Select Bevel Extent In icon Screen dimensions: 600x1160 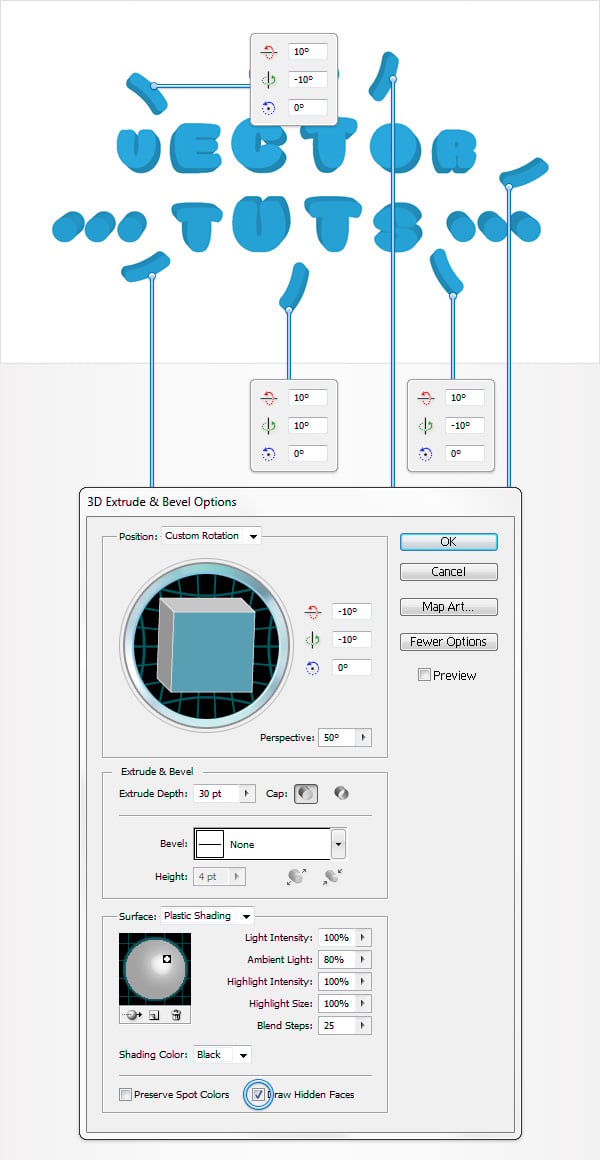pos(332,877)
